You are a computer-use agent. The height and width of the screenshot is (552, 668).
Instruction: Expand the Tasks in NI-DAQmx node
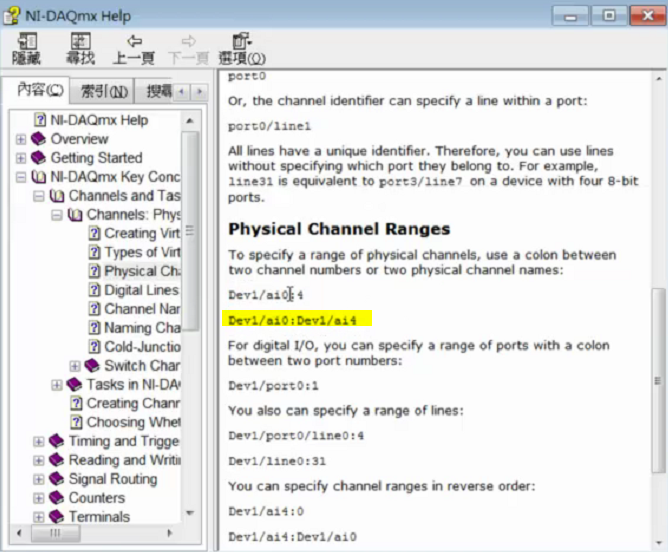56,385
